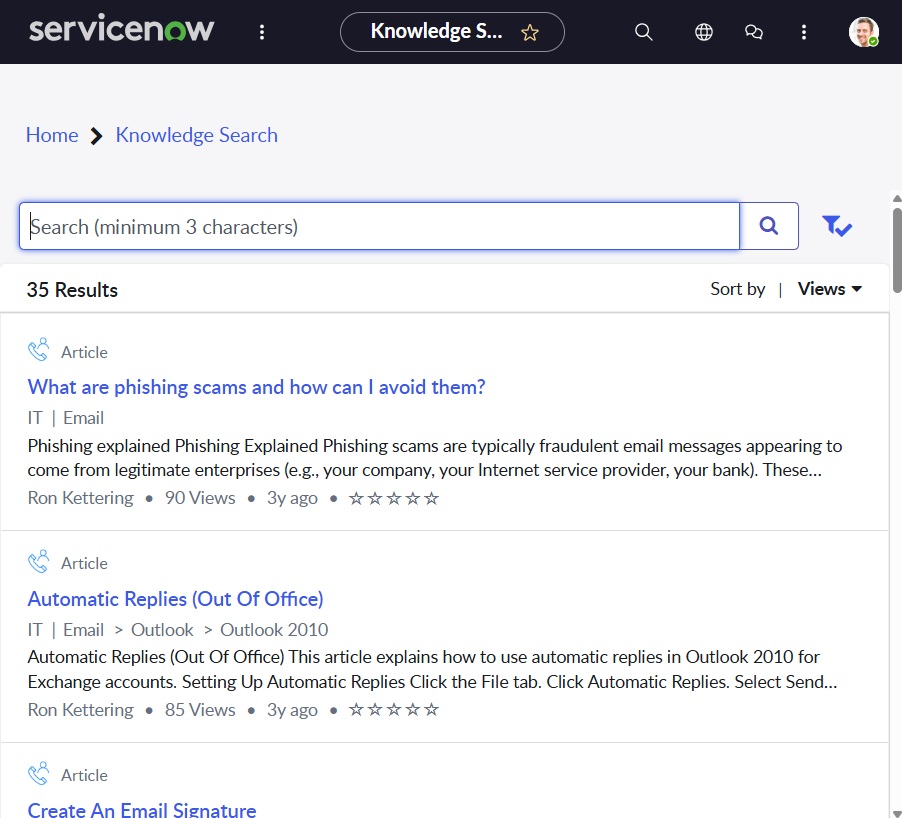Screen dimensions: 902x818
Task: Open the user profile avatar menu
Action: [x=863, y=32]
